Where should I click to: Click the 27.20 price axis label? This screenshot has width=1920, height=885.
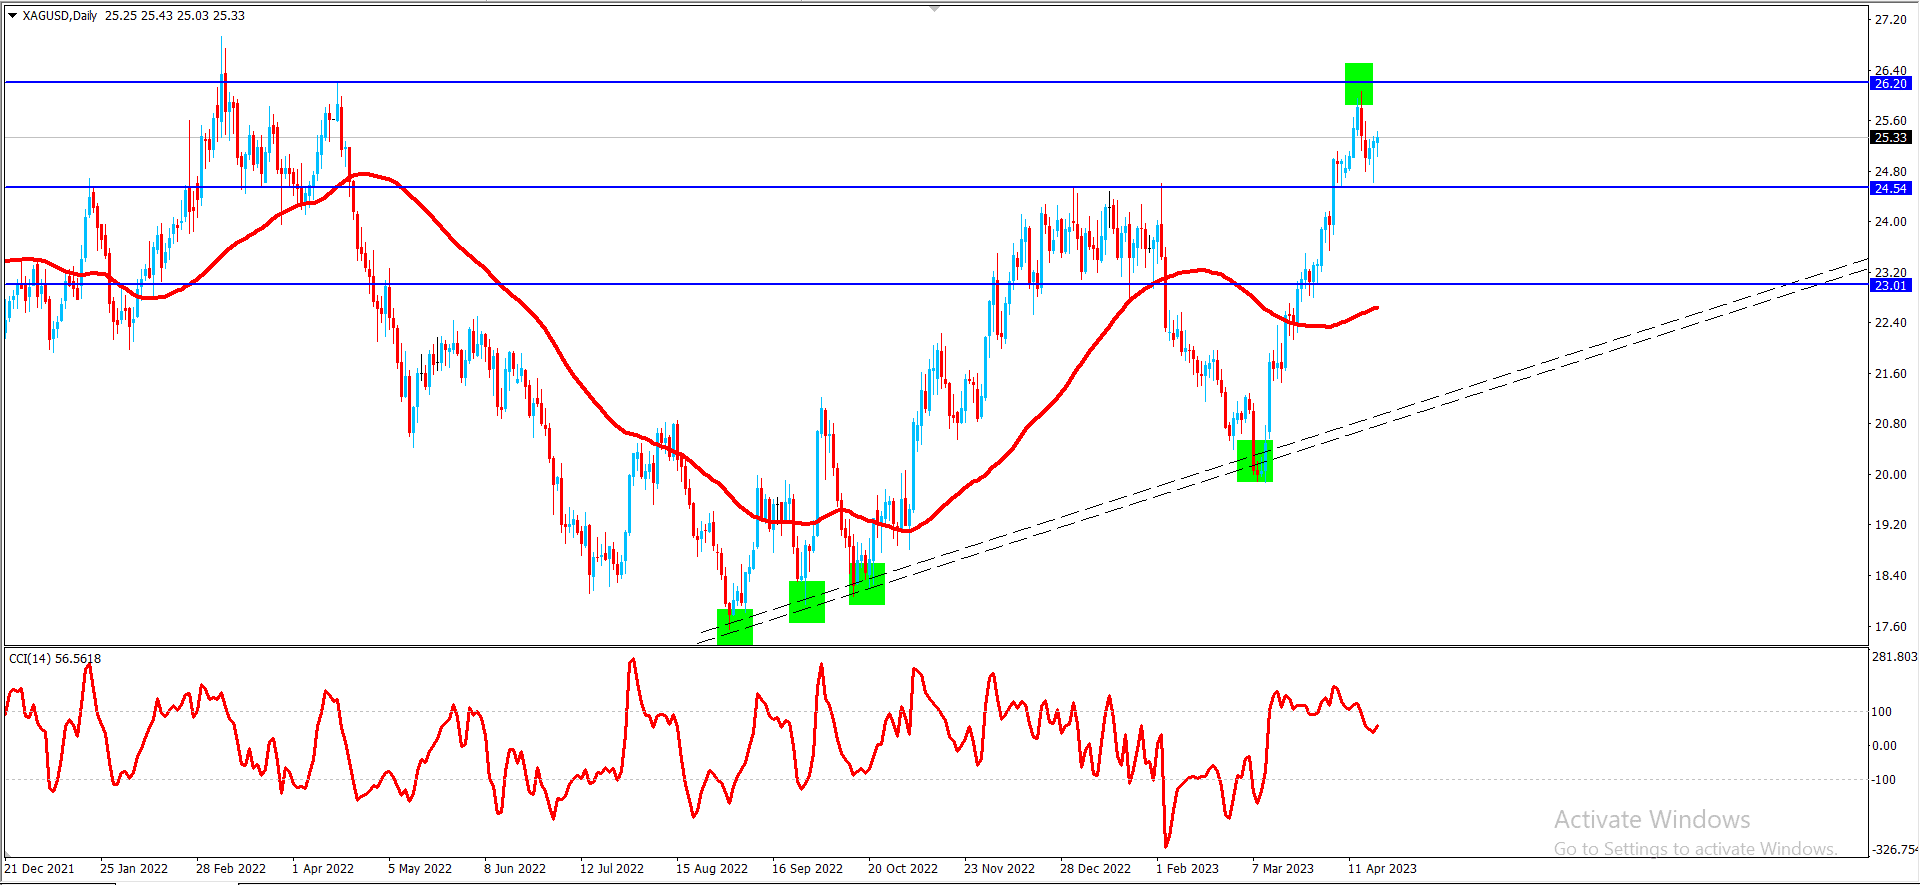point(1891,20)
